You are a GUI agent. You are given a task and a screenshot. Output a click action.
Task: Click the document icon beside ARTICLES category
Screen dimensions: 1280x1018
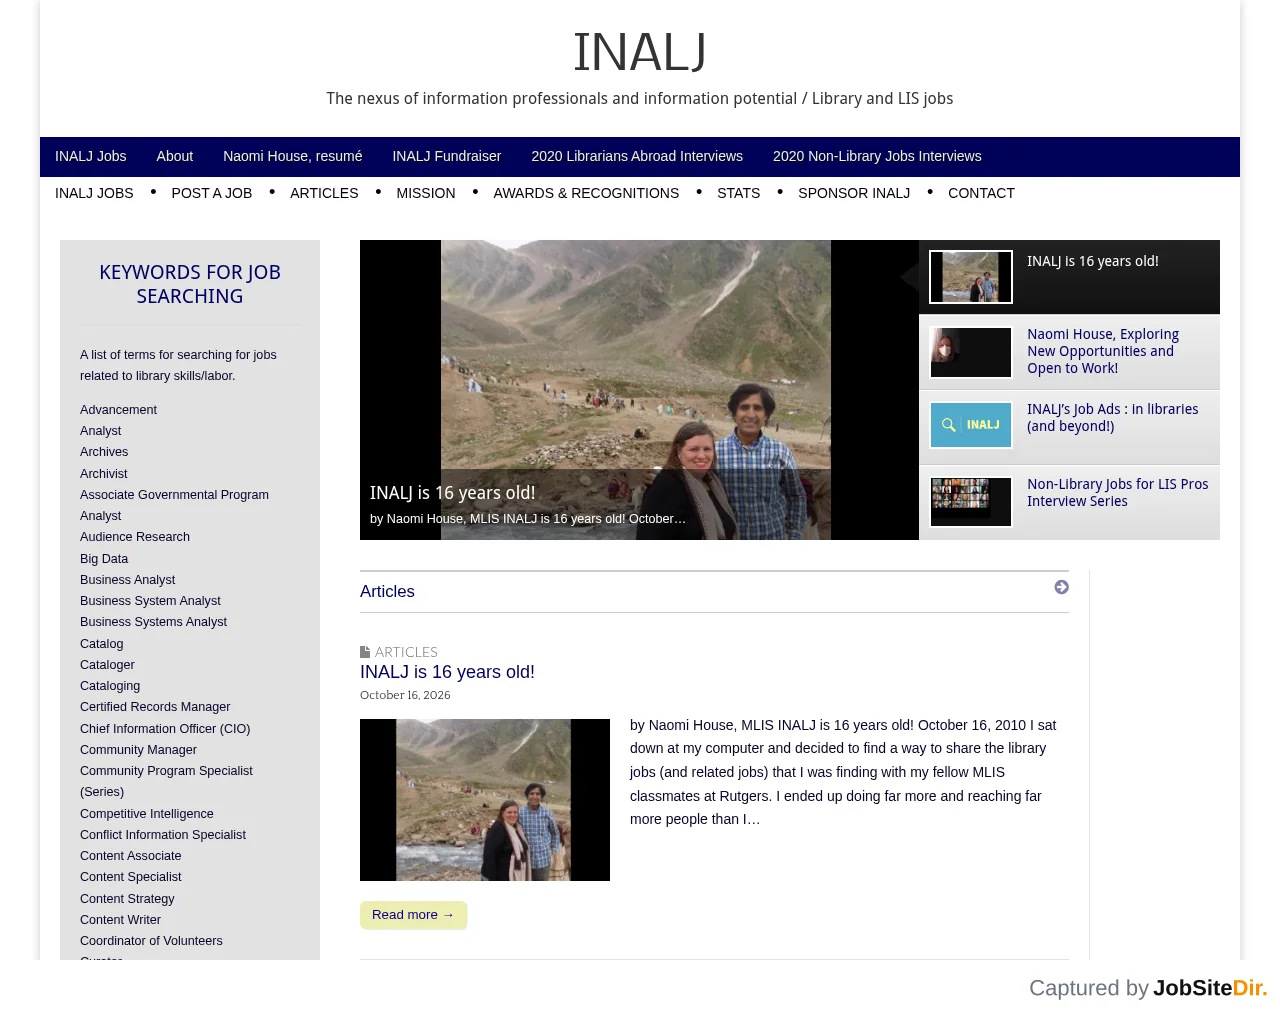click(x=365, y=652)
